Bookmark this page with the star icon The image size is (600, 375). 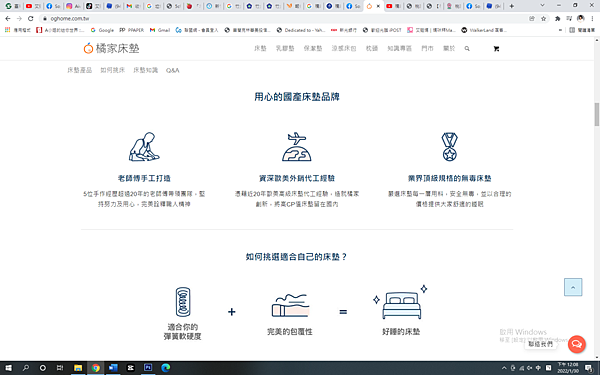[543, 18]
